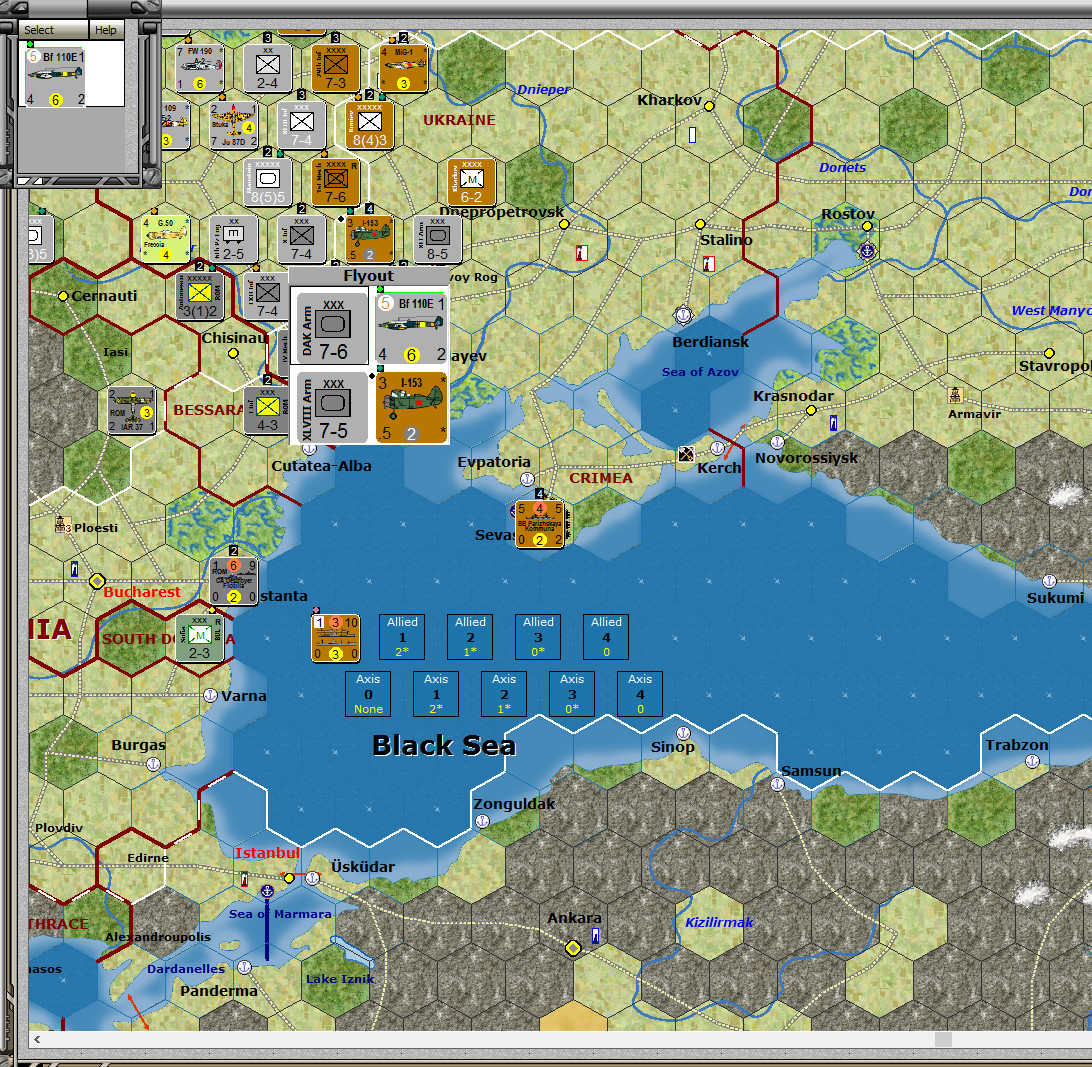Click the Black Sea label

[x=444, y=745]
